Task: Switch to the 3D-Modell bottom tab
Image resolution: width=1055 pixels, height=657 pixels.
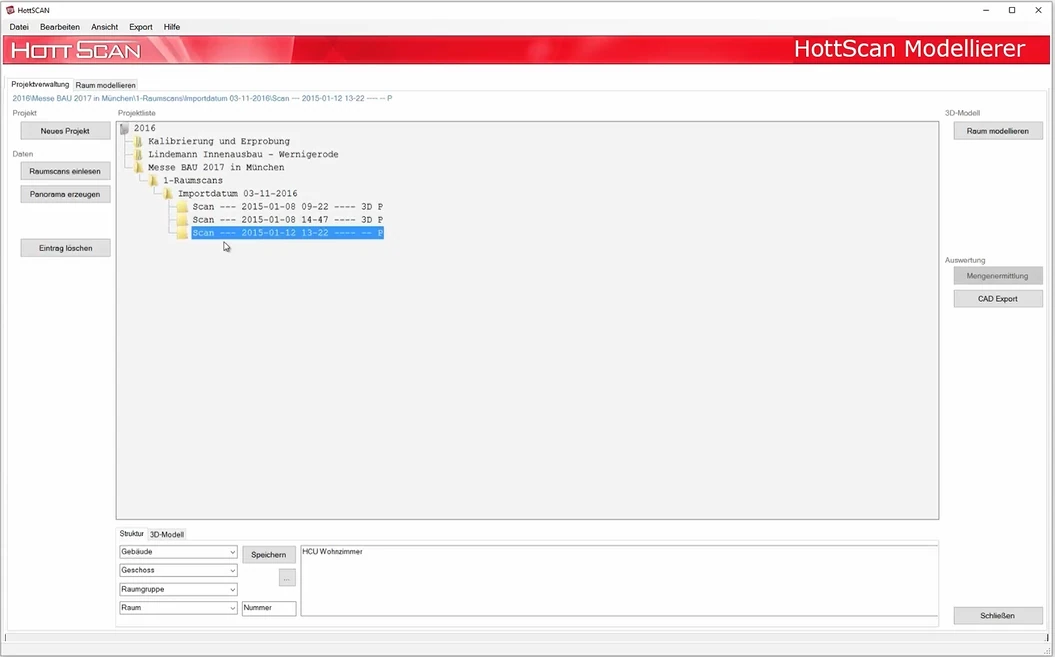Action: 166,534
